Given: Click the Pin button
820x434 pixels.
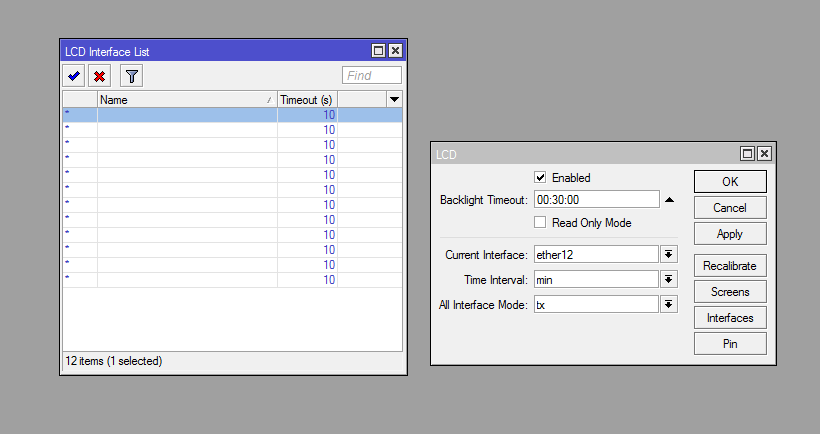Looking at the screenshot, I should point(730,344).
